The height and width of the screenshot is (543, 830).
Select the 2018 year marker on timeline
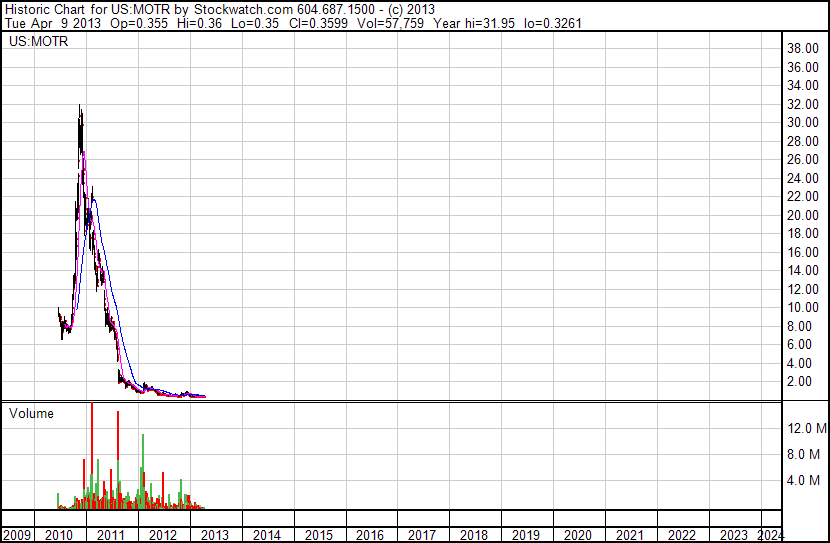tap(474, 535)
